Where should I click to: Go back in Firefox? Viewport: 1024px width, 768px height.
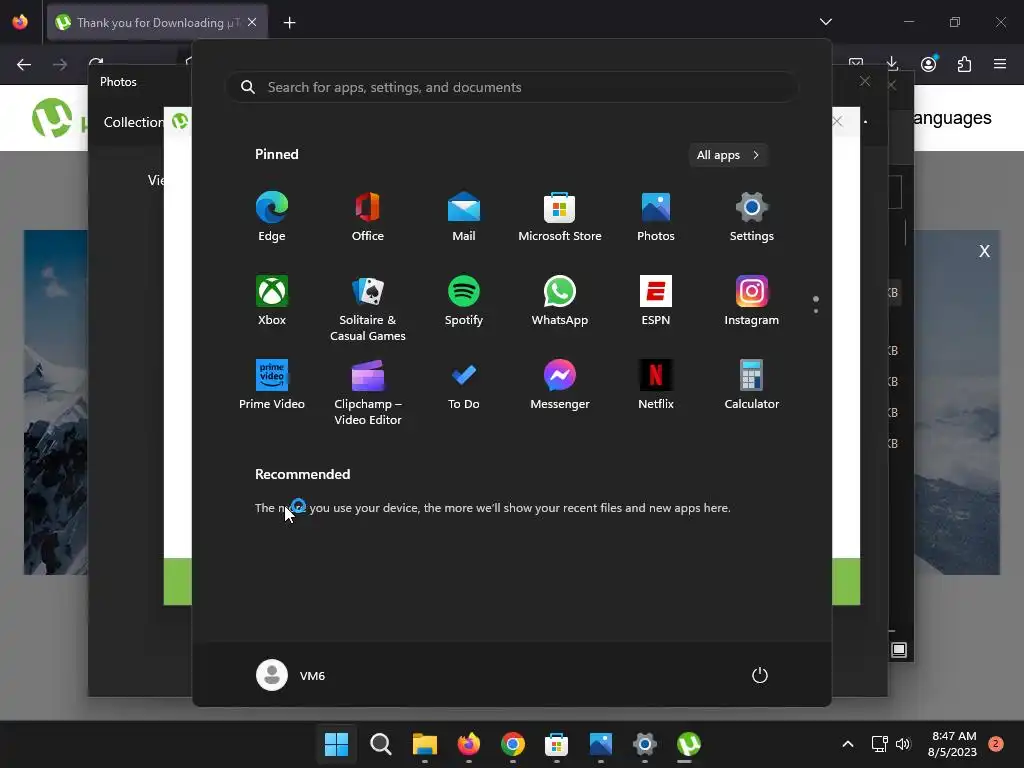coord(24,64)
